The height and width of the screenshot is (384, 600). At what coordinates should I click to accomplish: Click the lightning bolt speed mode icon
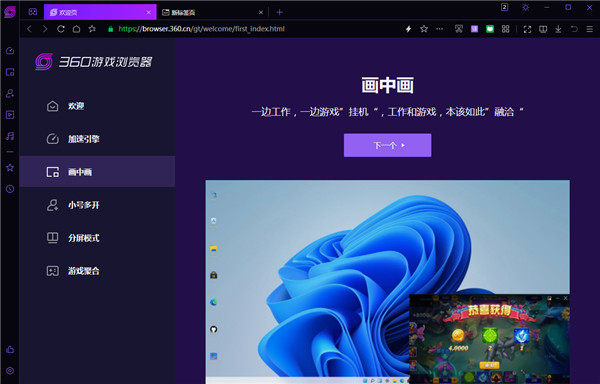(408, 29)
